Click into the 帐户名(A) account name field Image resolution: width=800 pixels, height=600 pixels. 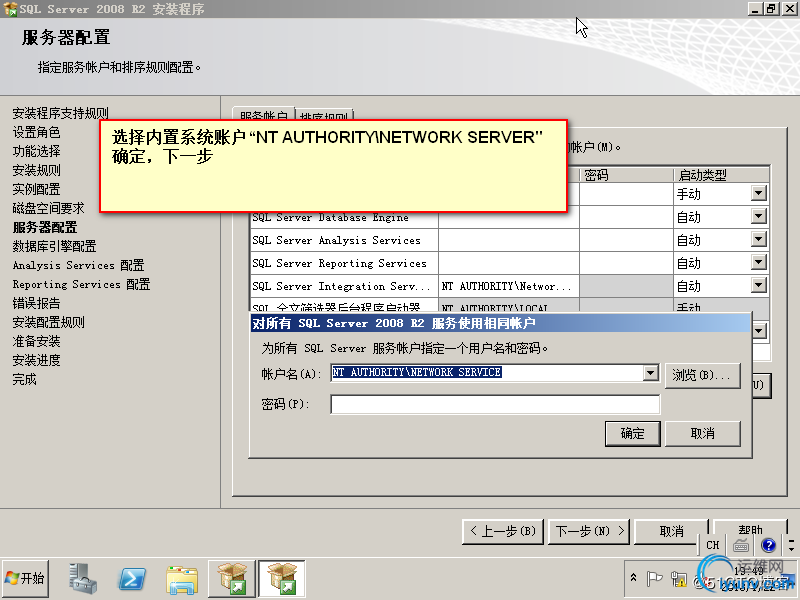[x=487, y=373]
